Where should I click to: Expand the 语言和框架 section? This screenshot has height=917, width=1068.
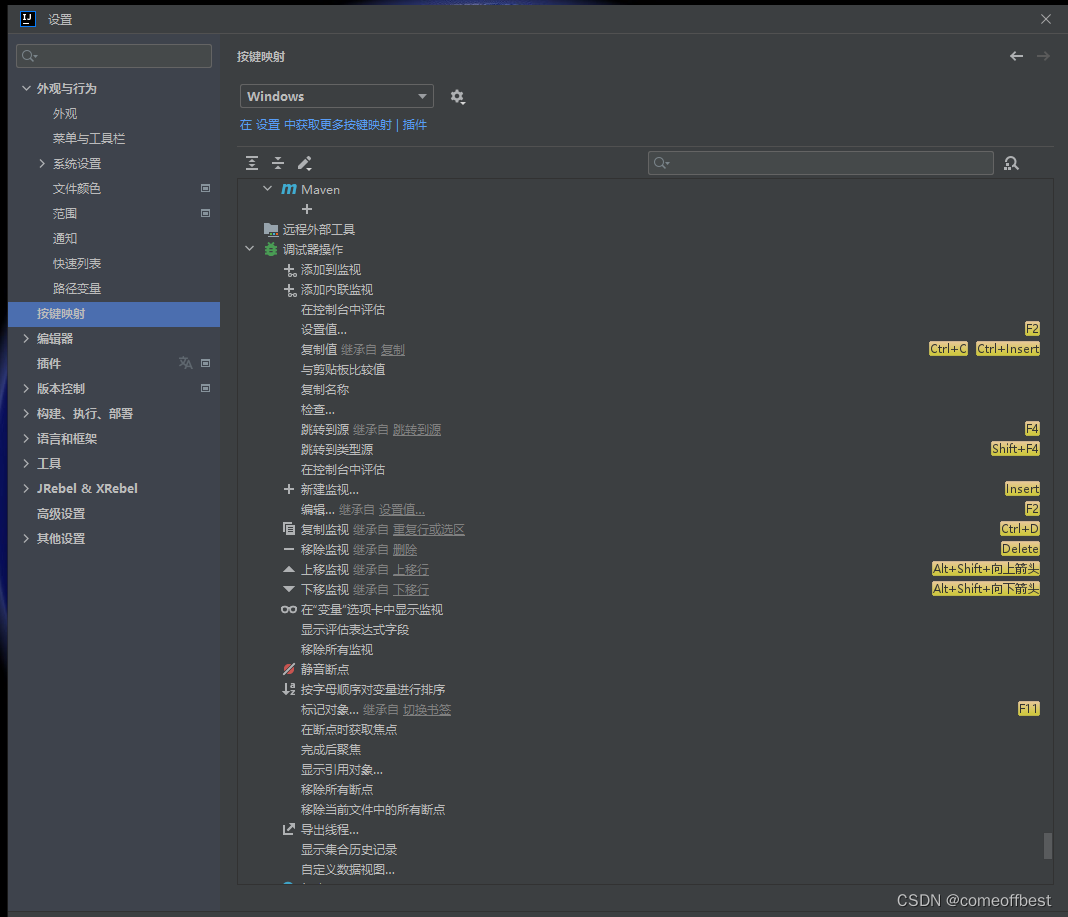pyautogui.click(x=26, y=438)
